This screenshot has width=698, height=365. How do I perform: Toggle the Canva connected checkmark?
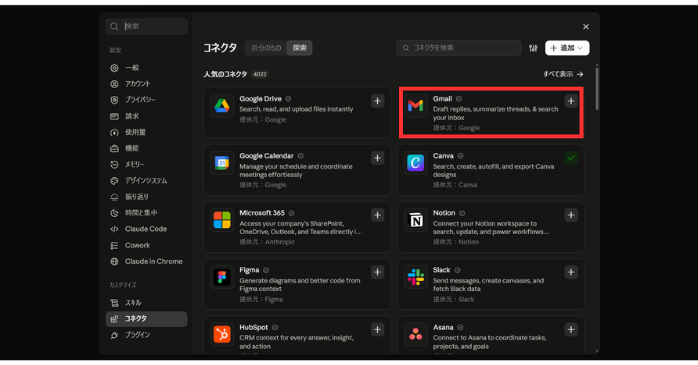(x=571, y=158)
